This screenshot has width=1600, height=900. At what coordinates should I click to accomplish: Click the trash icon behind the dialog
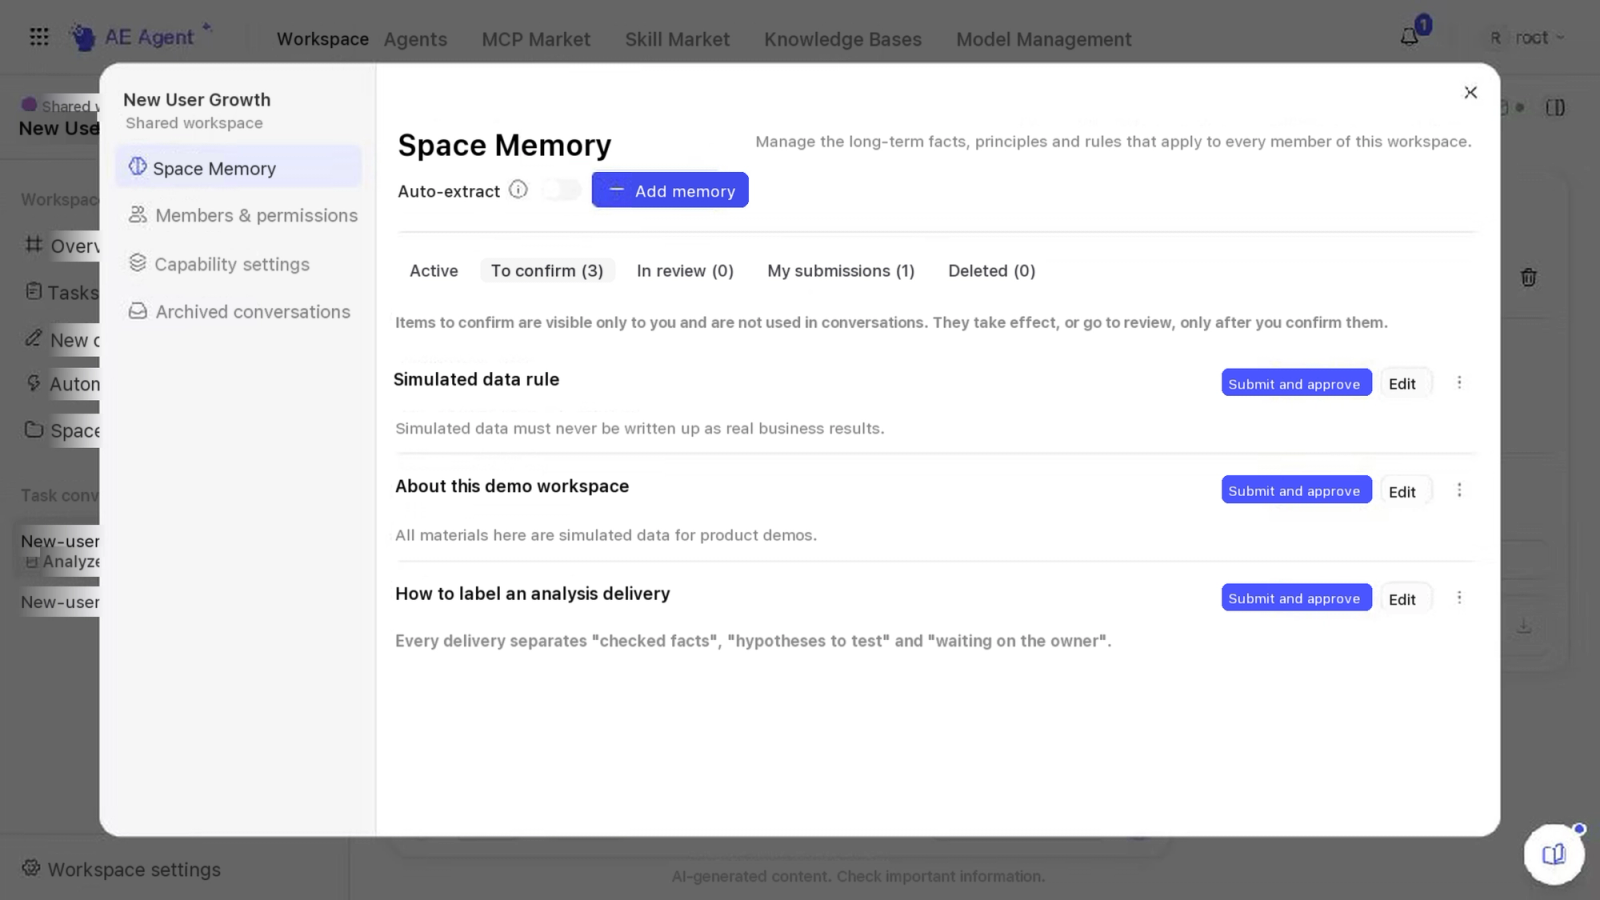[x=1528, y=277]
